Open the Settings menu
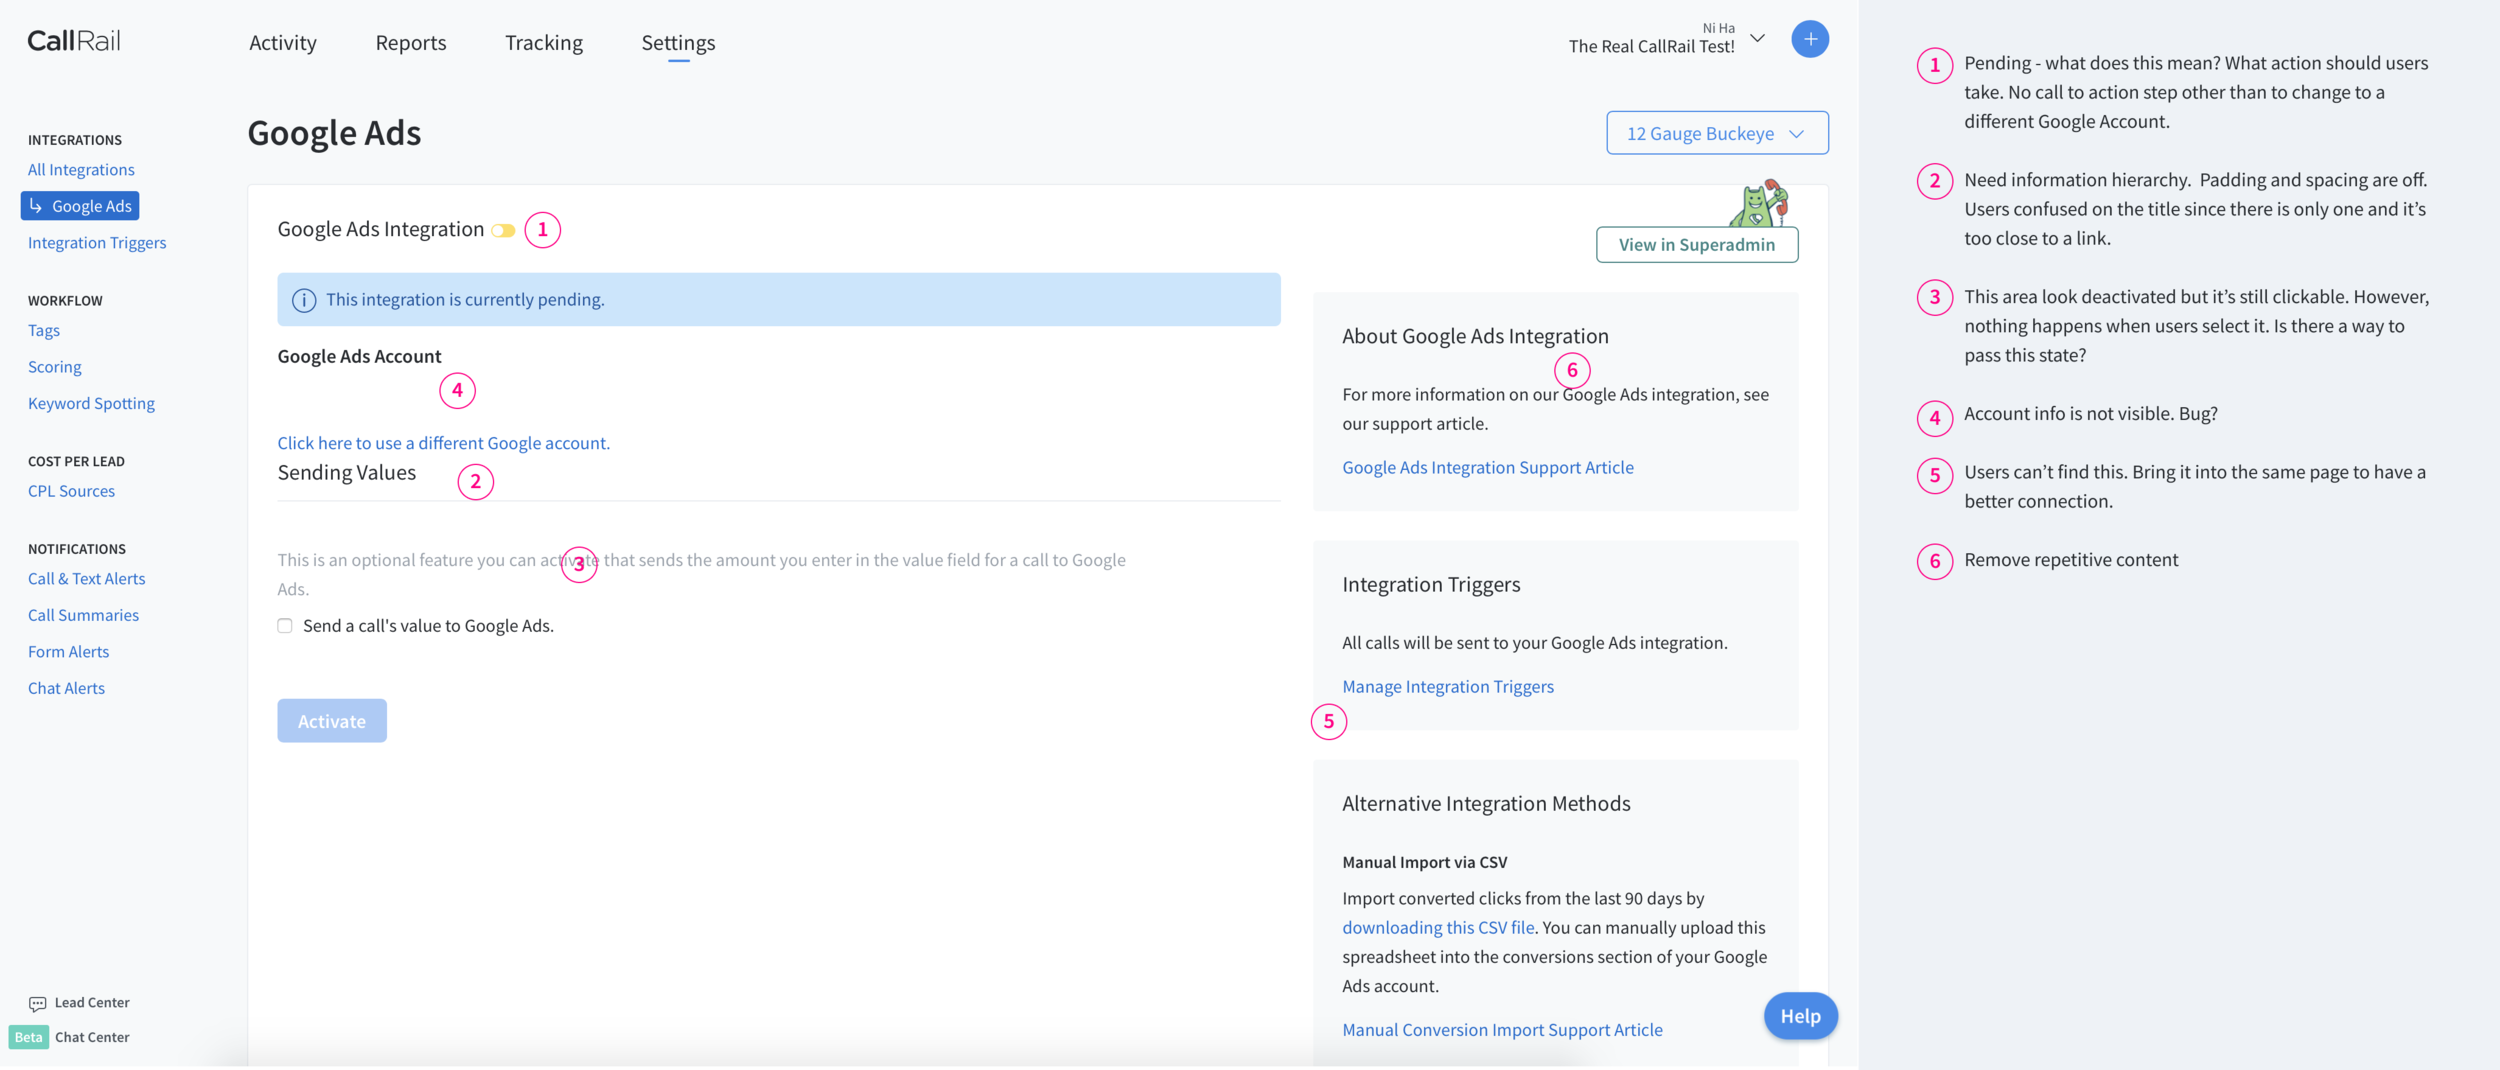This screenshot has width=2500, height=1070. click(x=678, y=42)
